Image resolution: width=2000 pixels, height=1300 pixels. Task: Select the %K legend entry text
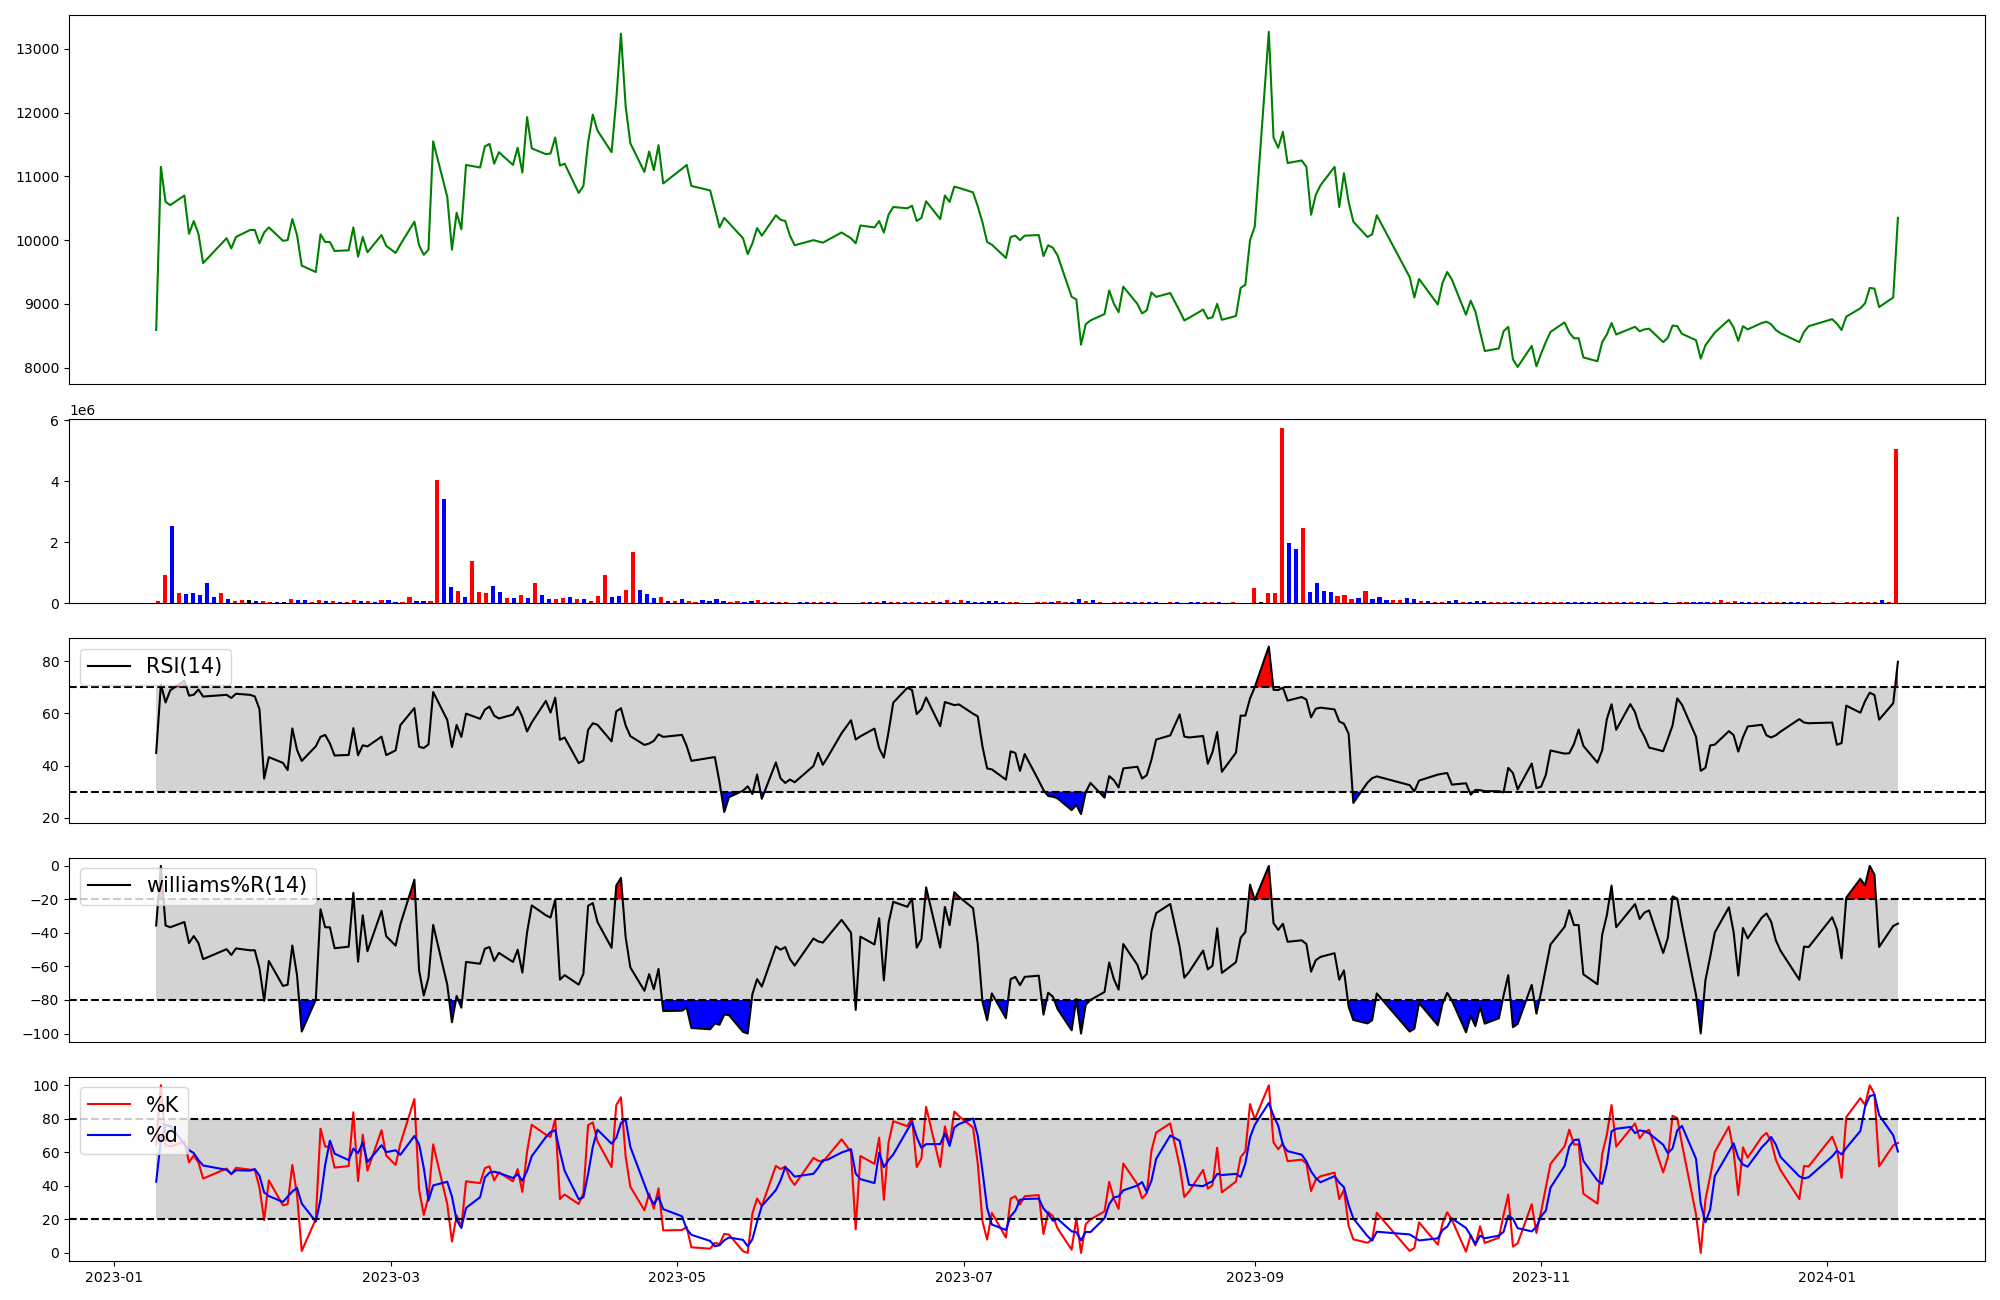pos(162,1104)
